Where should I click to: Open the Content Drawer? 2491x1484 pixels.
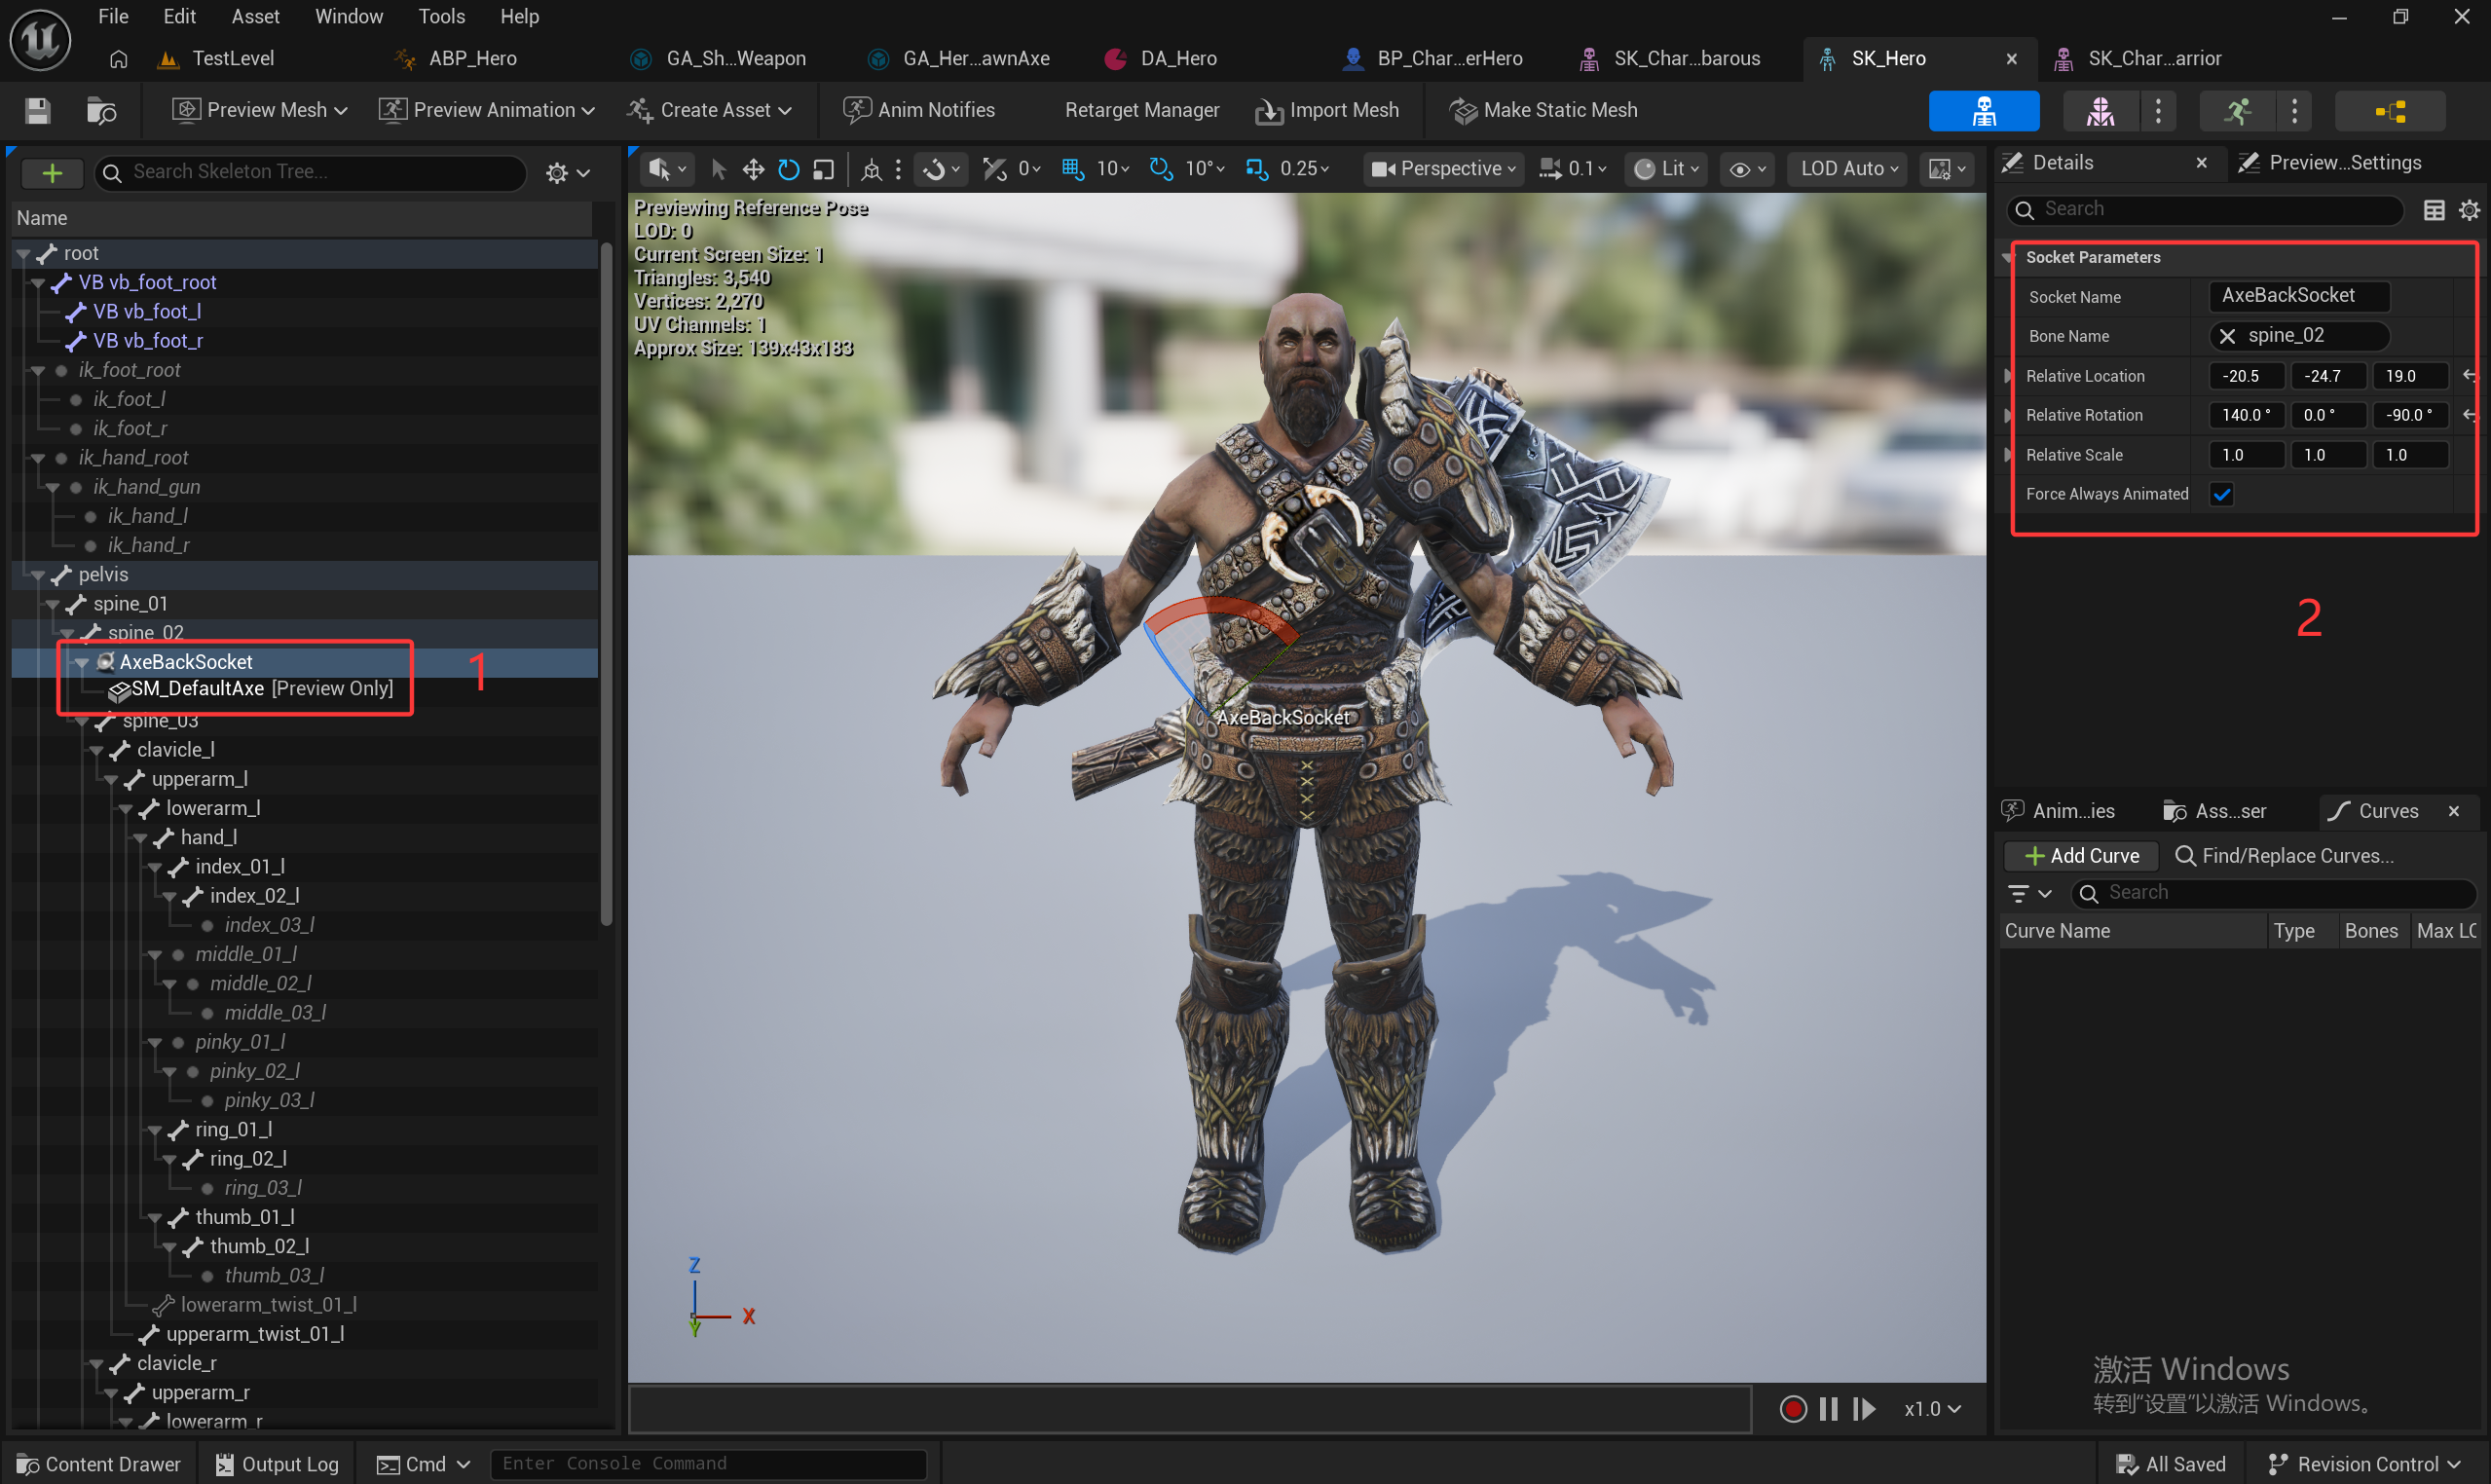[x=99, y=1464]
